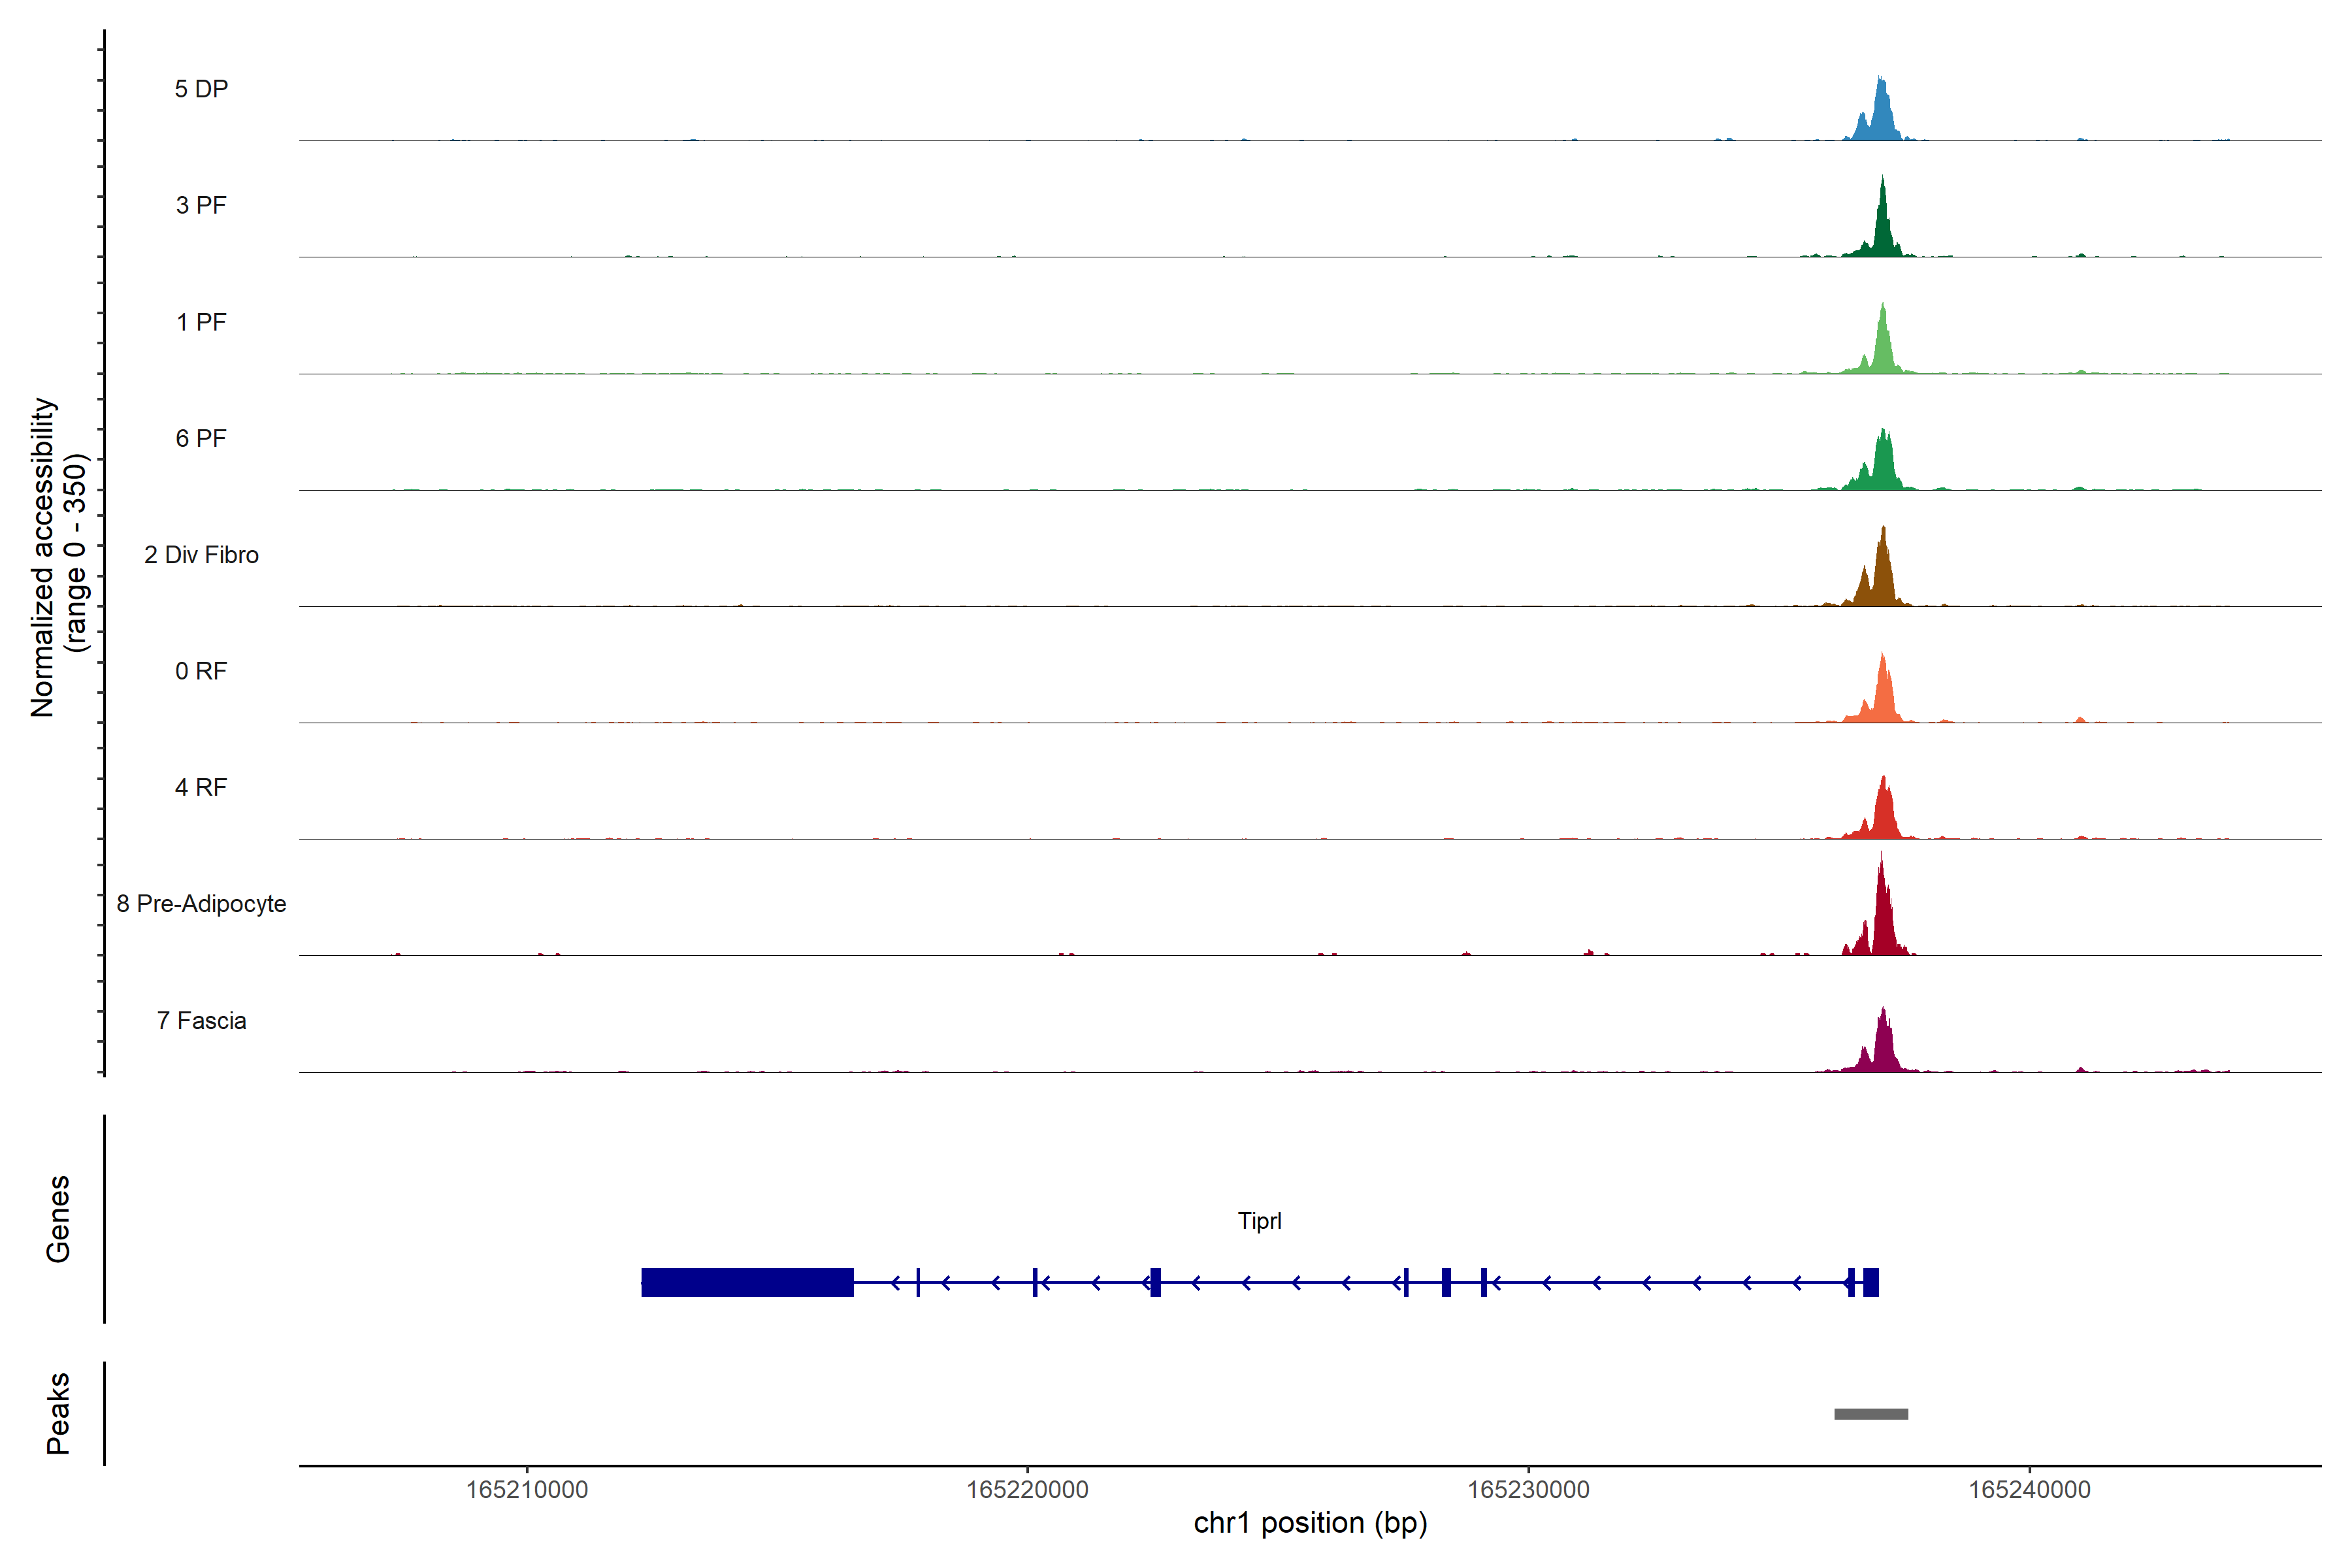Image resolution: width=2352 pixels, height=1568 pixels.
Task: Click the 165210000 axis tick label
Action: coord(527,1490)
